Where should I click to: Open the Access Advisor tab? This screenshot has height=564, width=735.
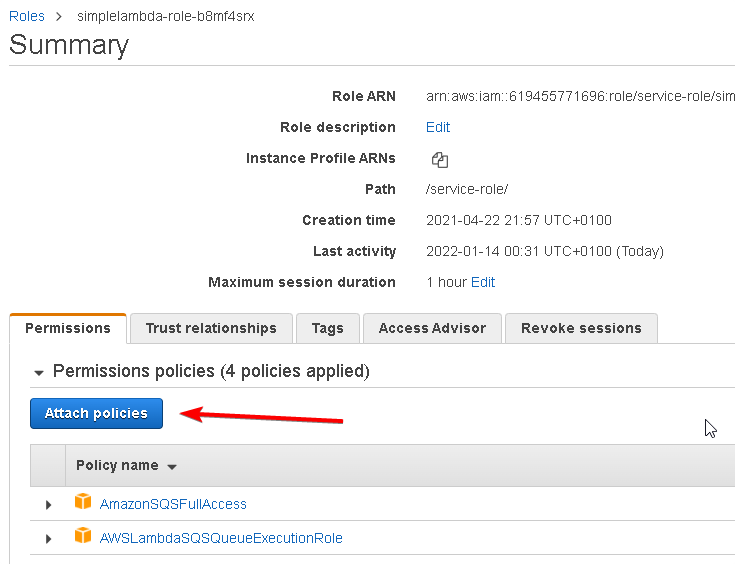point(432,328)
